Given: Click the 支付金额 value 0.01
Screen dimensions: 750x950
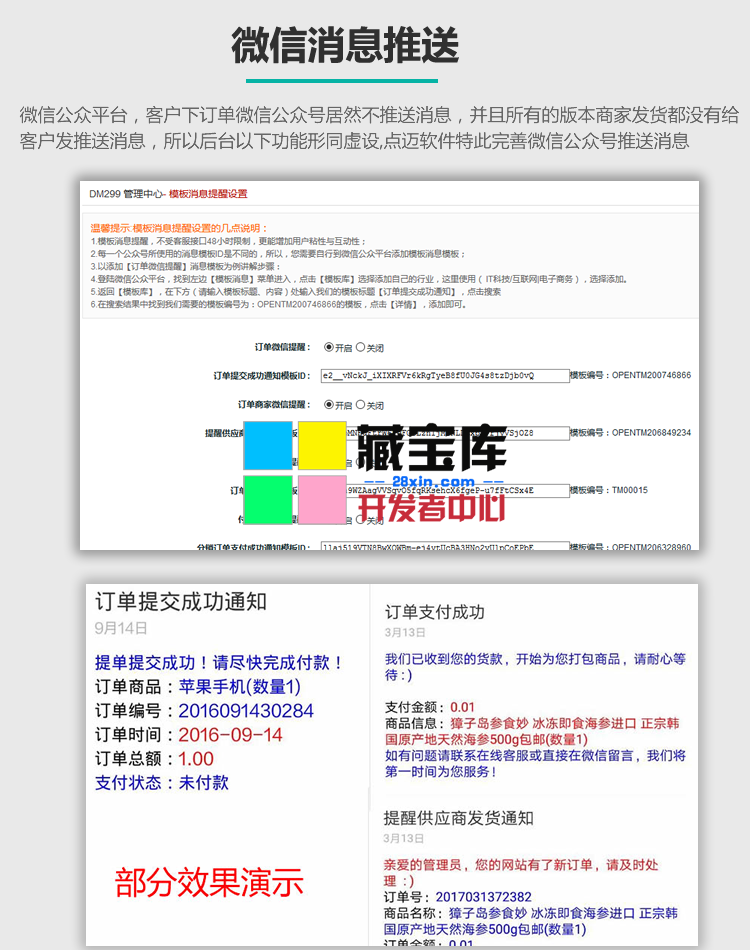Looking at the screenshot, I should click(x=462, y=707).
